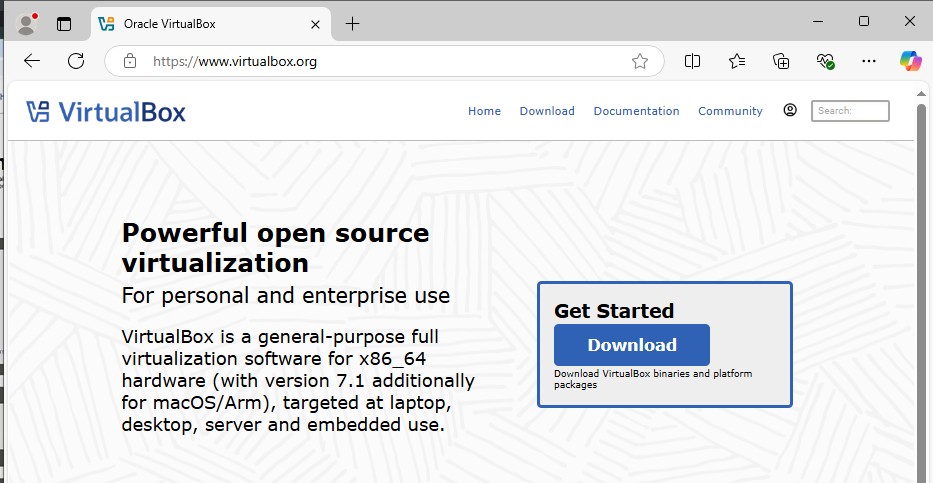Image resolution: width=933 pixels, height=483 pixels.
Task: Click 'For personal and enterprise use' text
Action: click(286, 296)
